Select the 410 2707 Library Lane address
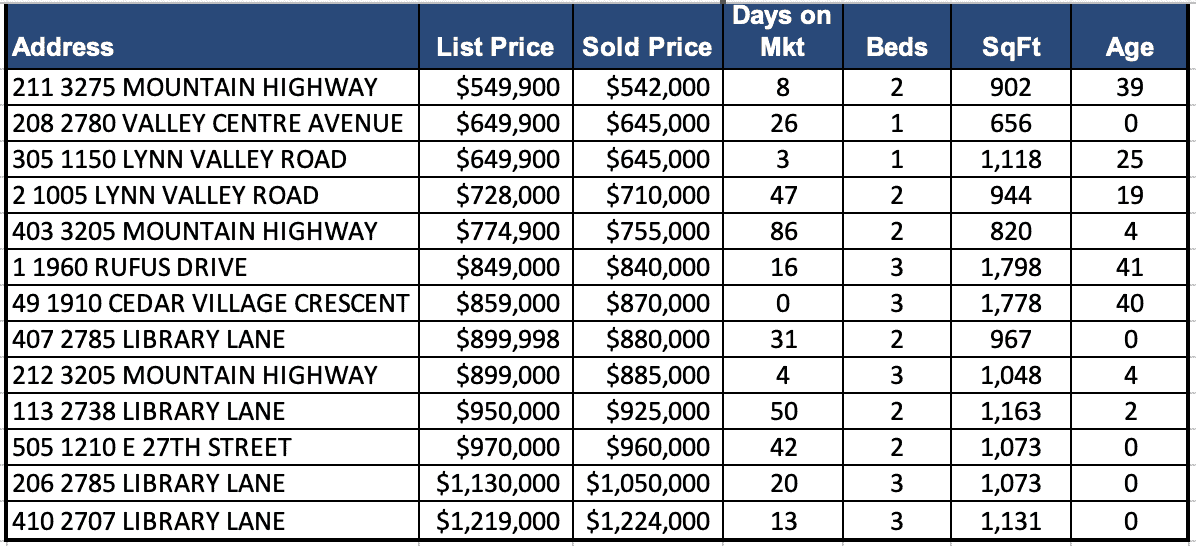This screenshot has width=1196, height=546. point(149,521)
